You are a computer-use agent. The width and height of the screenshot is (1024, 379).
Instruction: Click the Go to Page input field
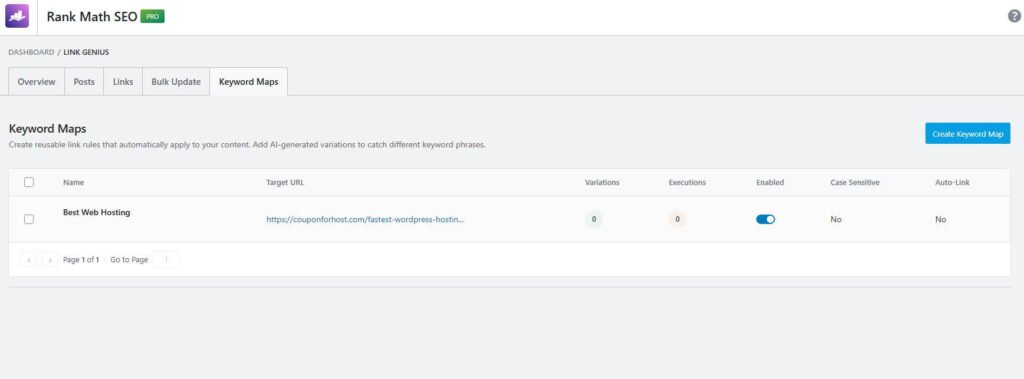pyautogui.click(x=167, y=260)
